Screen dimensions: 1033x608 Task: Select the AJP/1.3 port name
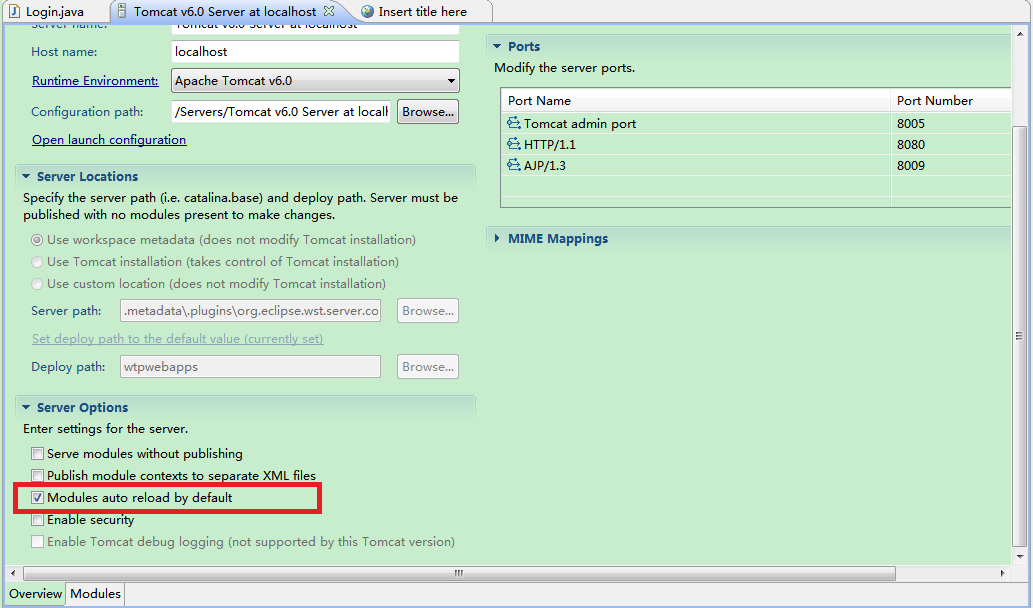tap(544, 165)
